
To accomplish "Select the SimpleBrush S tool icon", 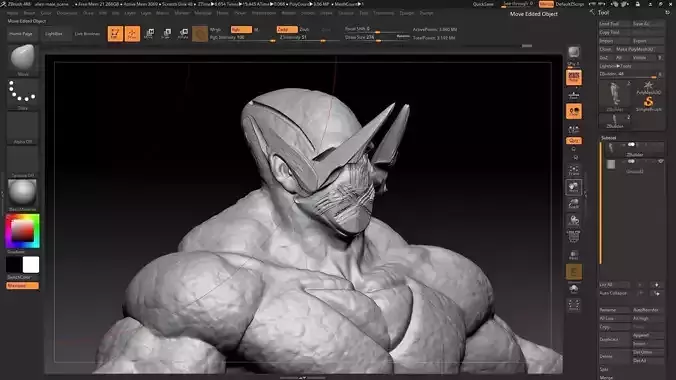I will 648,104.
